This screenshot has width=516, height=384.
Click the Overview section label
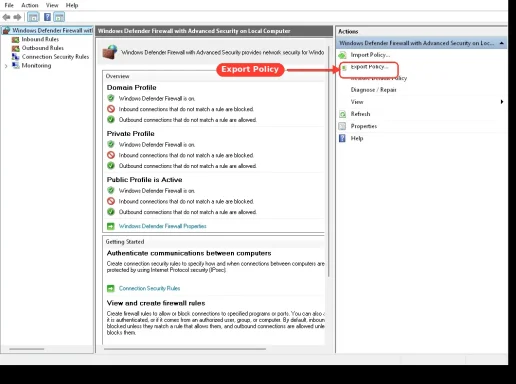pyautogui.click(x=117, y=76)
